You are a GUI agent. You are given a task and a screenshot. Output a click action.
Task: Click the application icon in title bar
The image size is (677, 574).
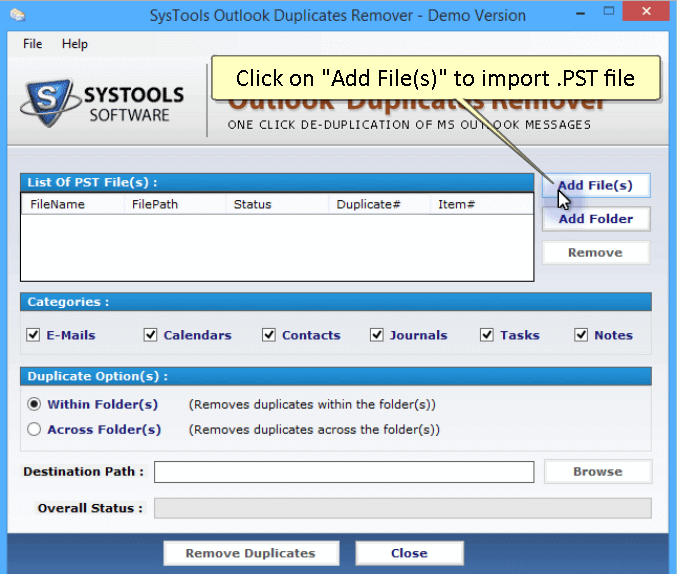coord(18,15)
